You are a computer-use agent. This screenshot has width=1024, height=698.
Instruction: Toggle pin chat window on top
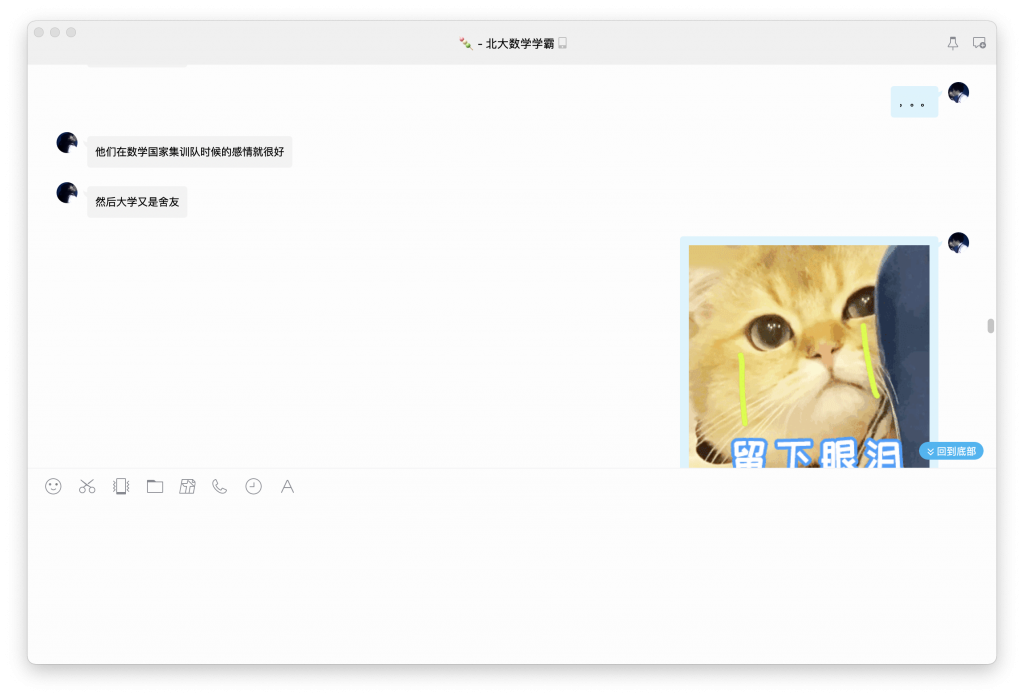tap(952, 43)
